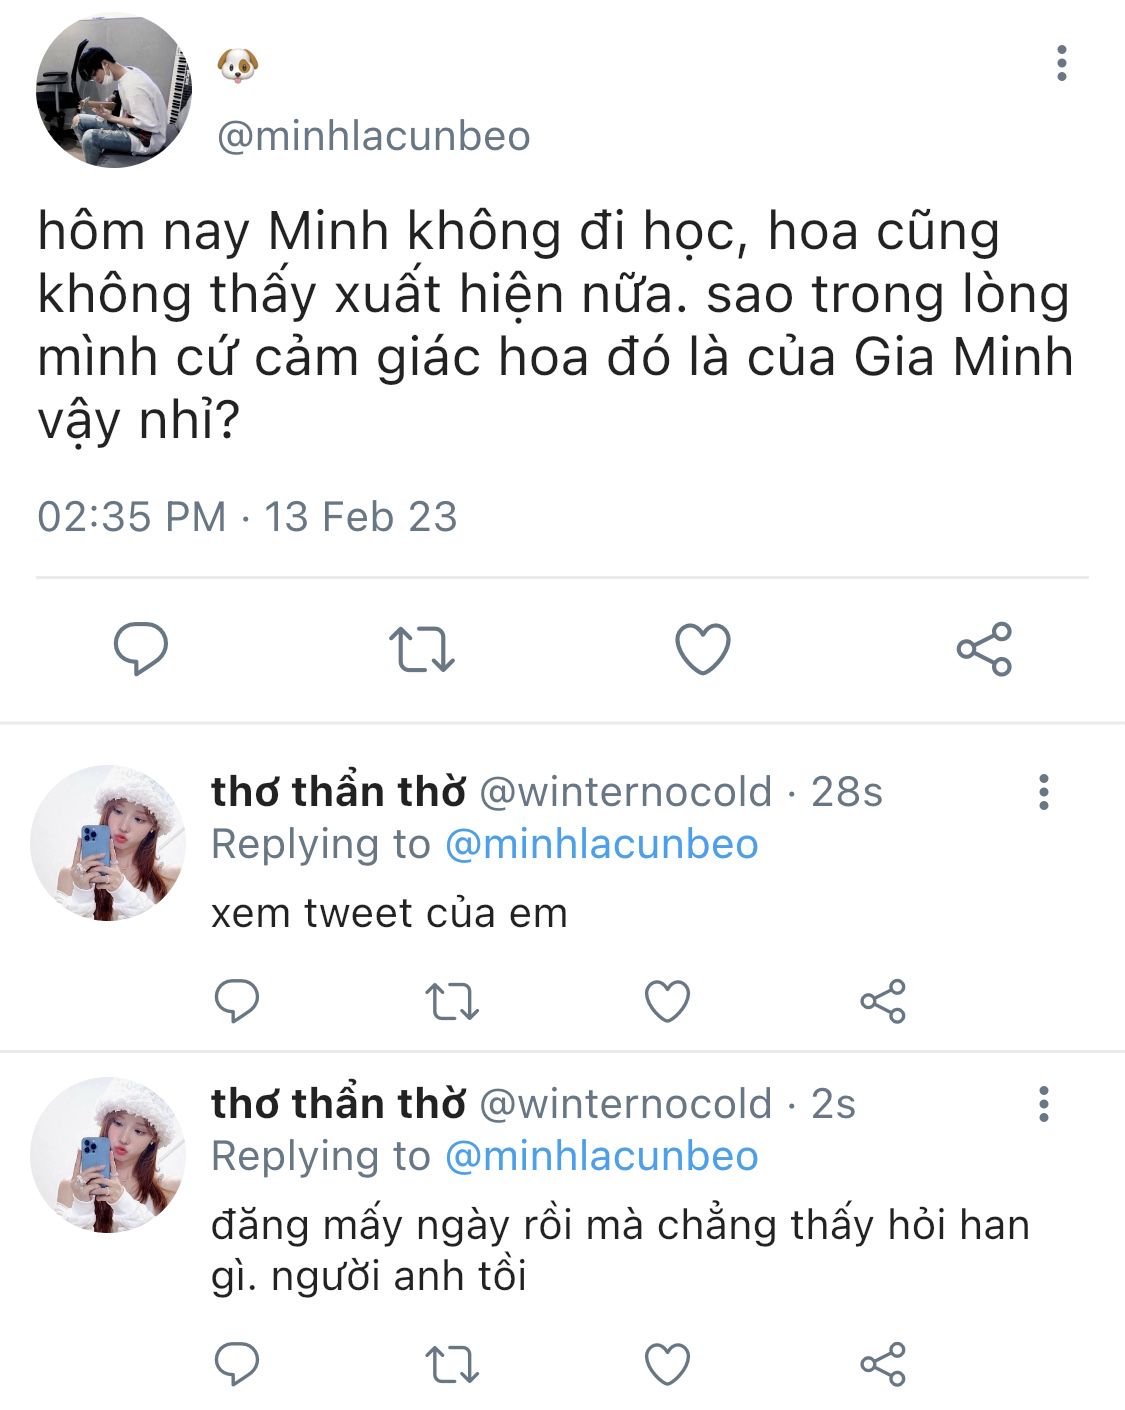Retweet the "người anh tồi" reply
The image size is (1125, 1410).
pyautogui.click(x=452, y=1364)
